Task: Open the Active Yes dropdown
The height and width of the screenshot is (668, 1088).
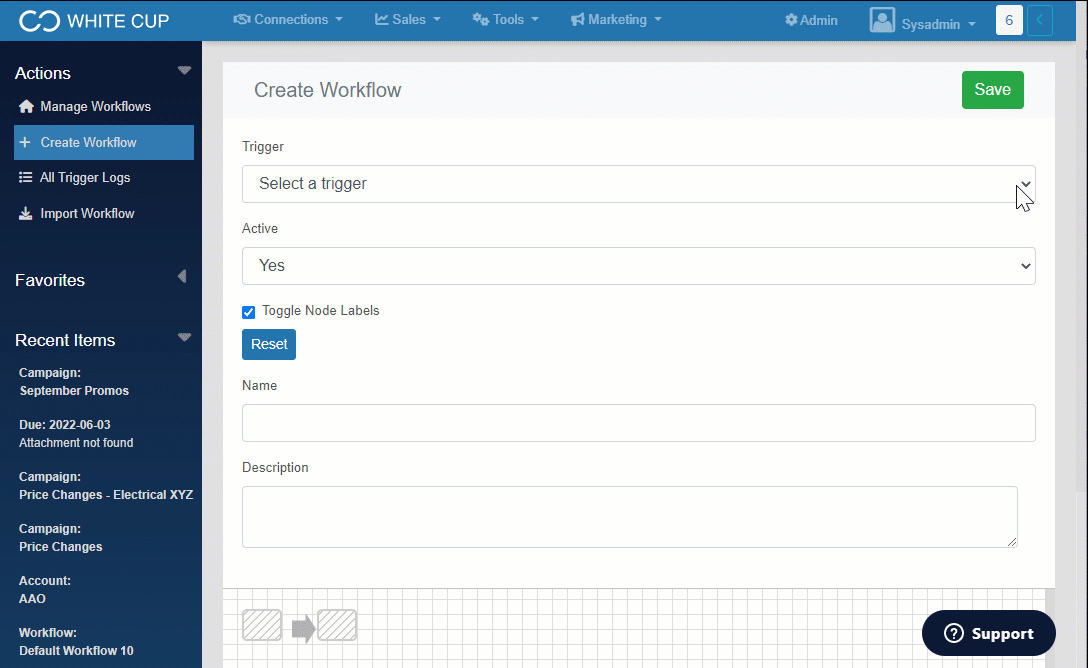Action: 638,266
